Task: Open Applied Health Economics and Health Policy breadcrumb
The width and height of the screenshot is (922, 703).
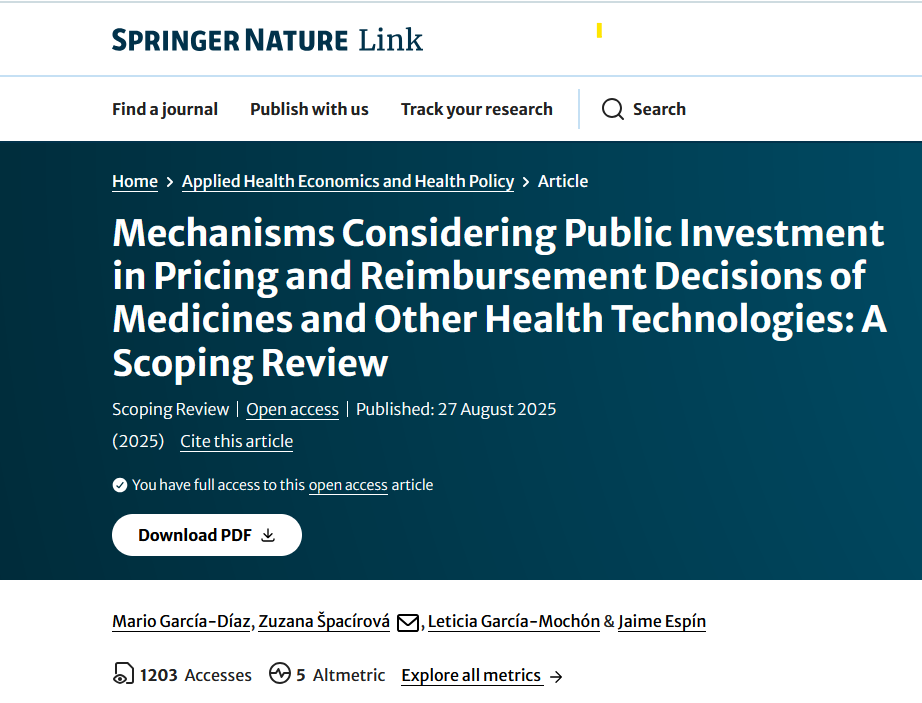Action: (x=348, y=181)
